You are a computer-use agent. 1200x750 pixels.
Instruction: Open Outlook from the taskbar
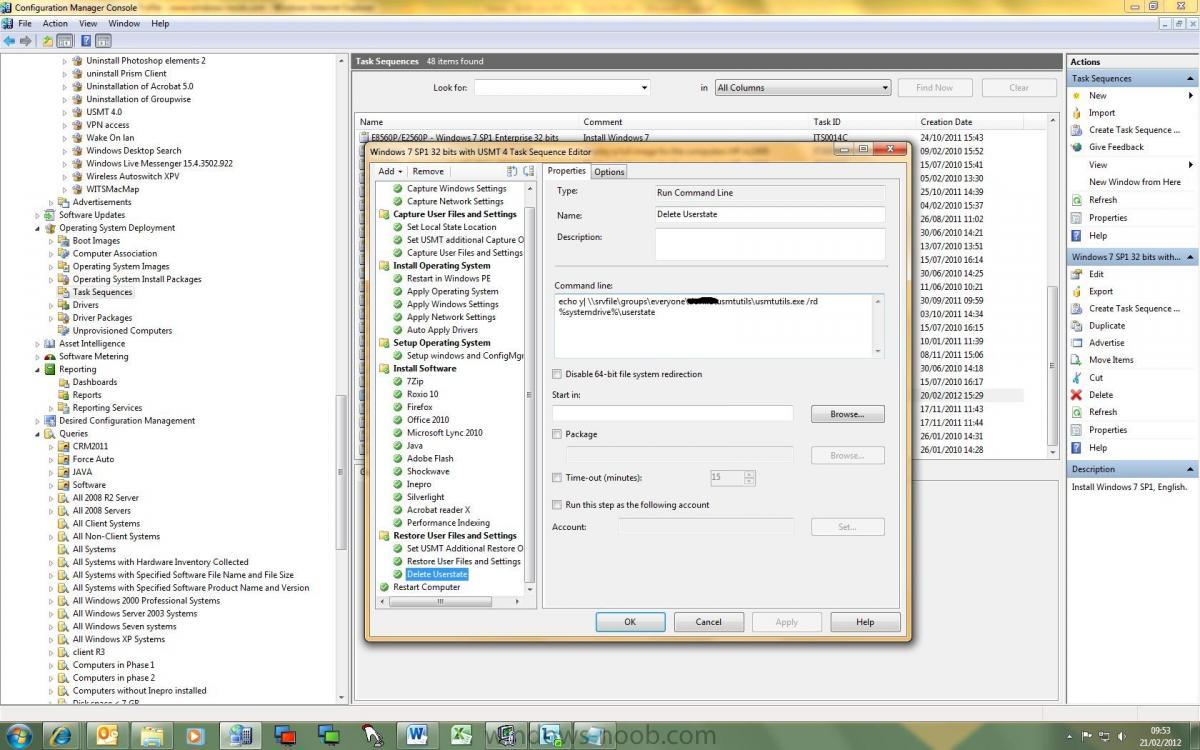click(107, 735)
